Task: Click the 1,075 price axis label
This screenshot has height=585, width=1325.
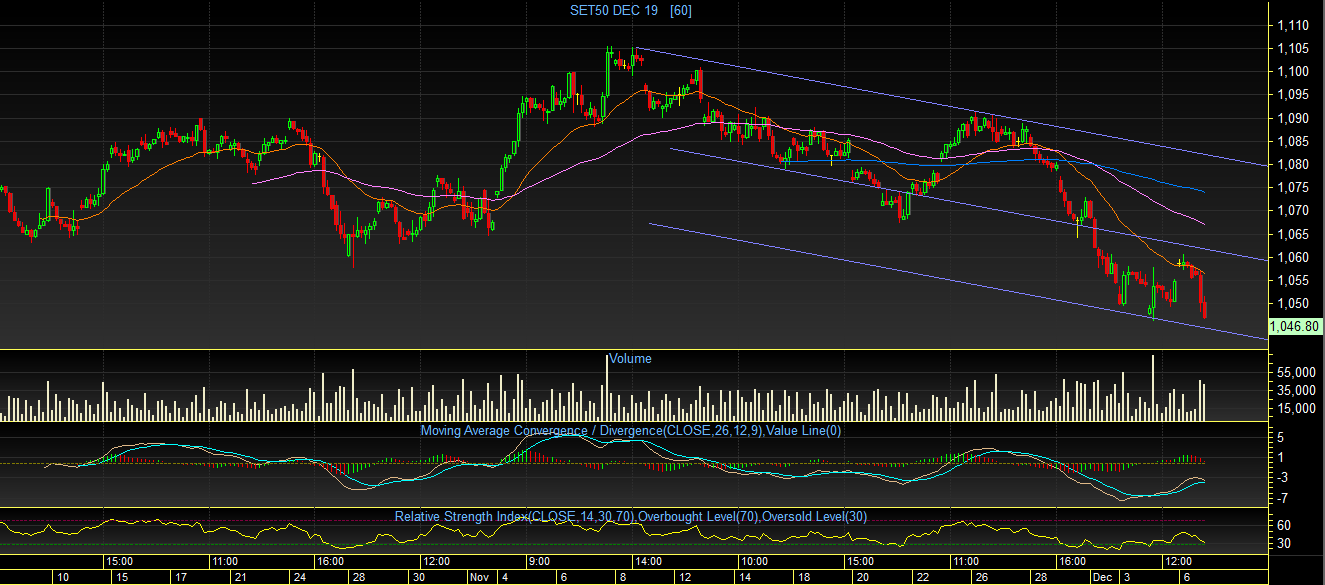Action: coord(1293,187)
